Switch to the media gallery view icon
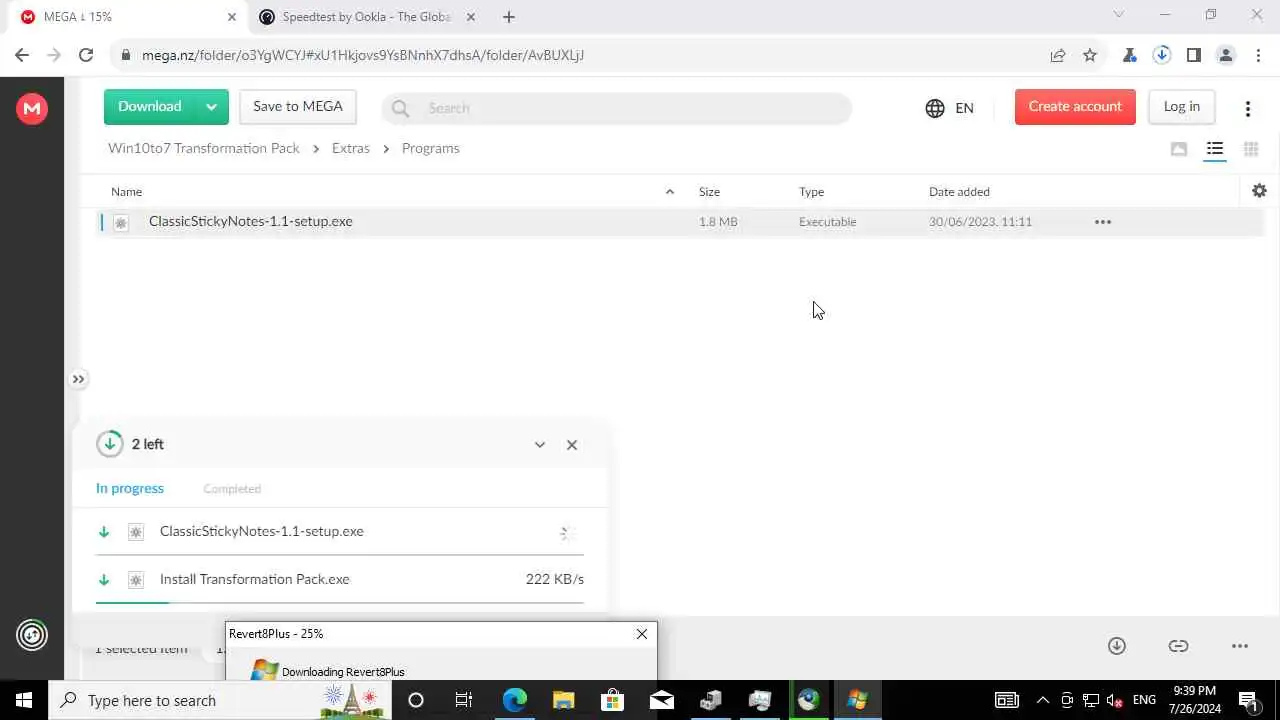This screenshot has height=720, width=1280. pyautogui.click(x=1179, y=149)
